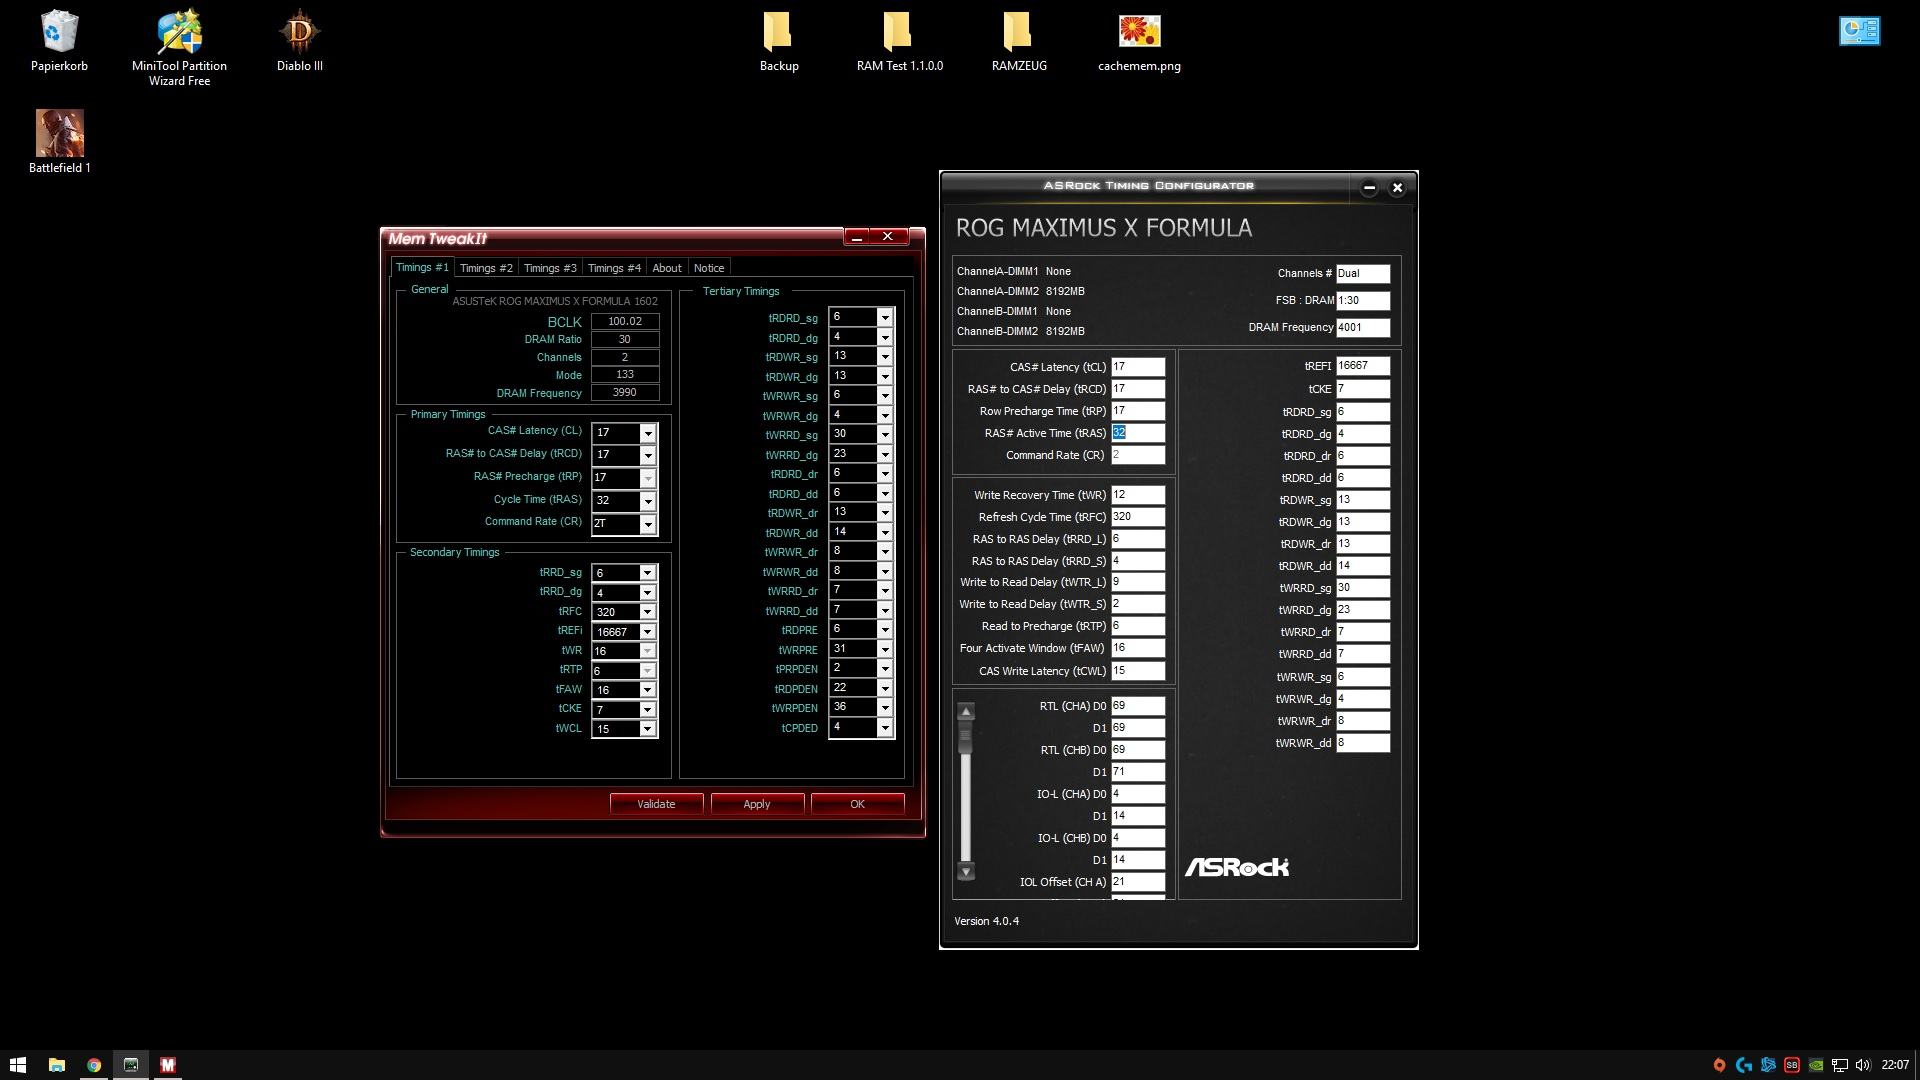Click the BCLK 100.02 field in Mem TweakIt
This screenshot has width=1920, height=1080.
click(624, 322)
